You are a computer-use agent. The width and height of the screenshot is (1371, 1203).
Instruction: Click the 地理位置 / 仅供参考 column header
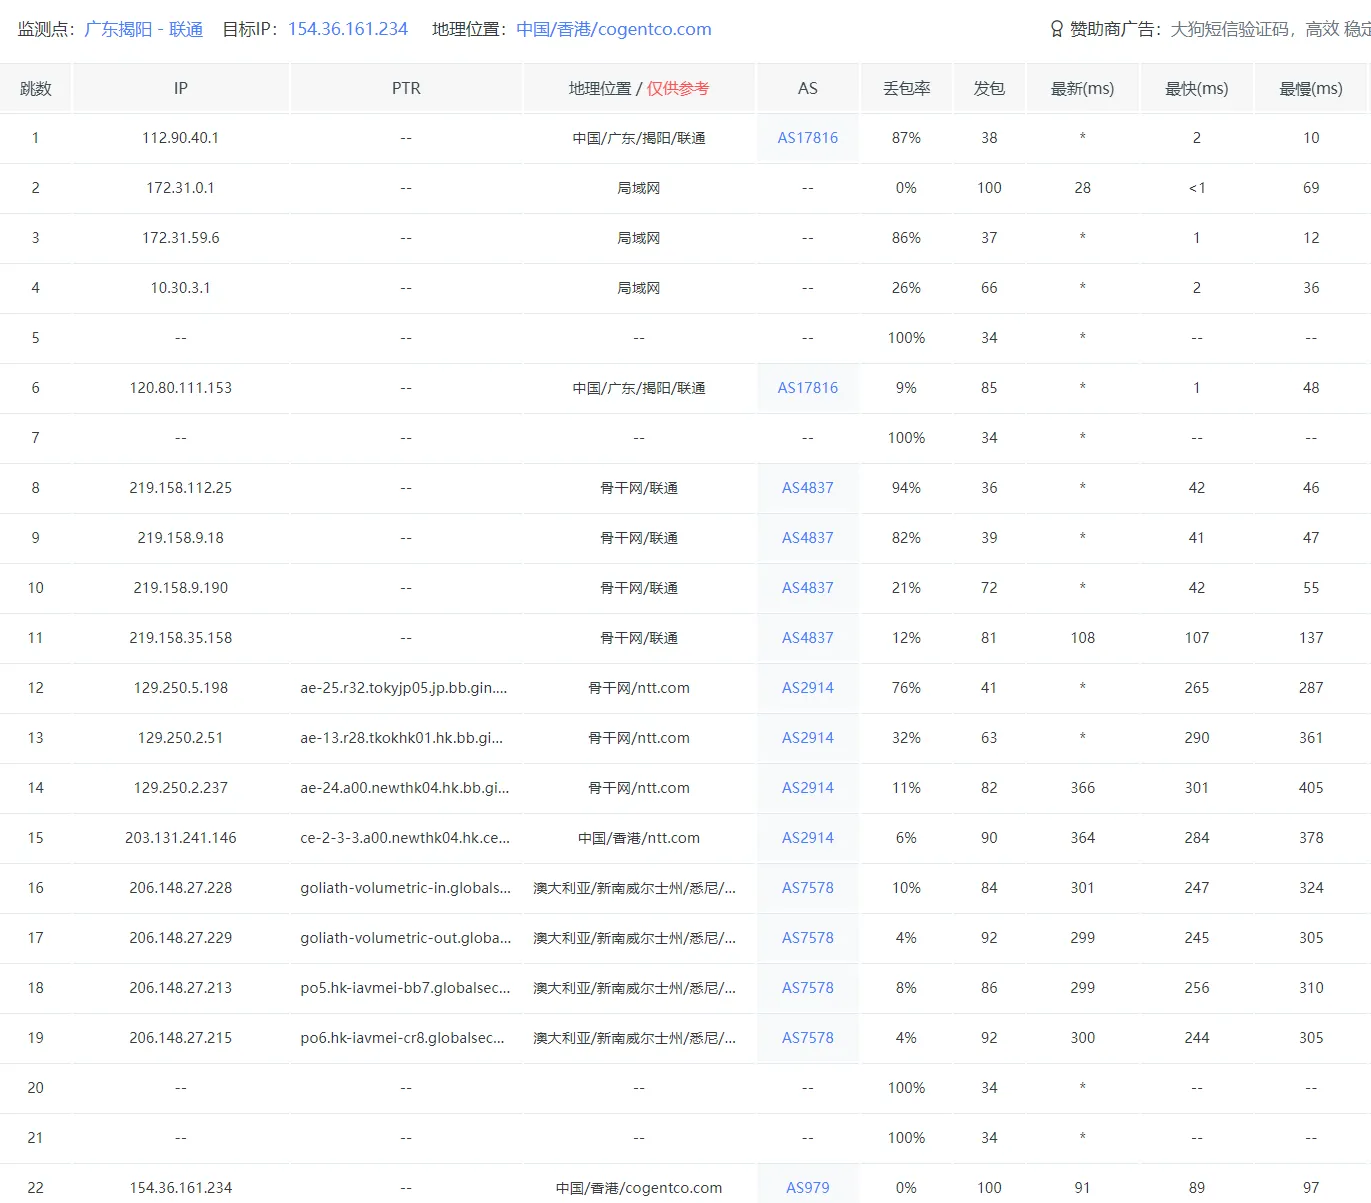click(x=639, y=88)
